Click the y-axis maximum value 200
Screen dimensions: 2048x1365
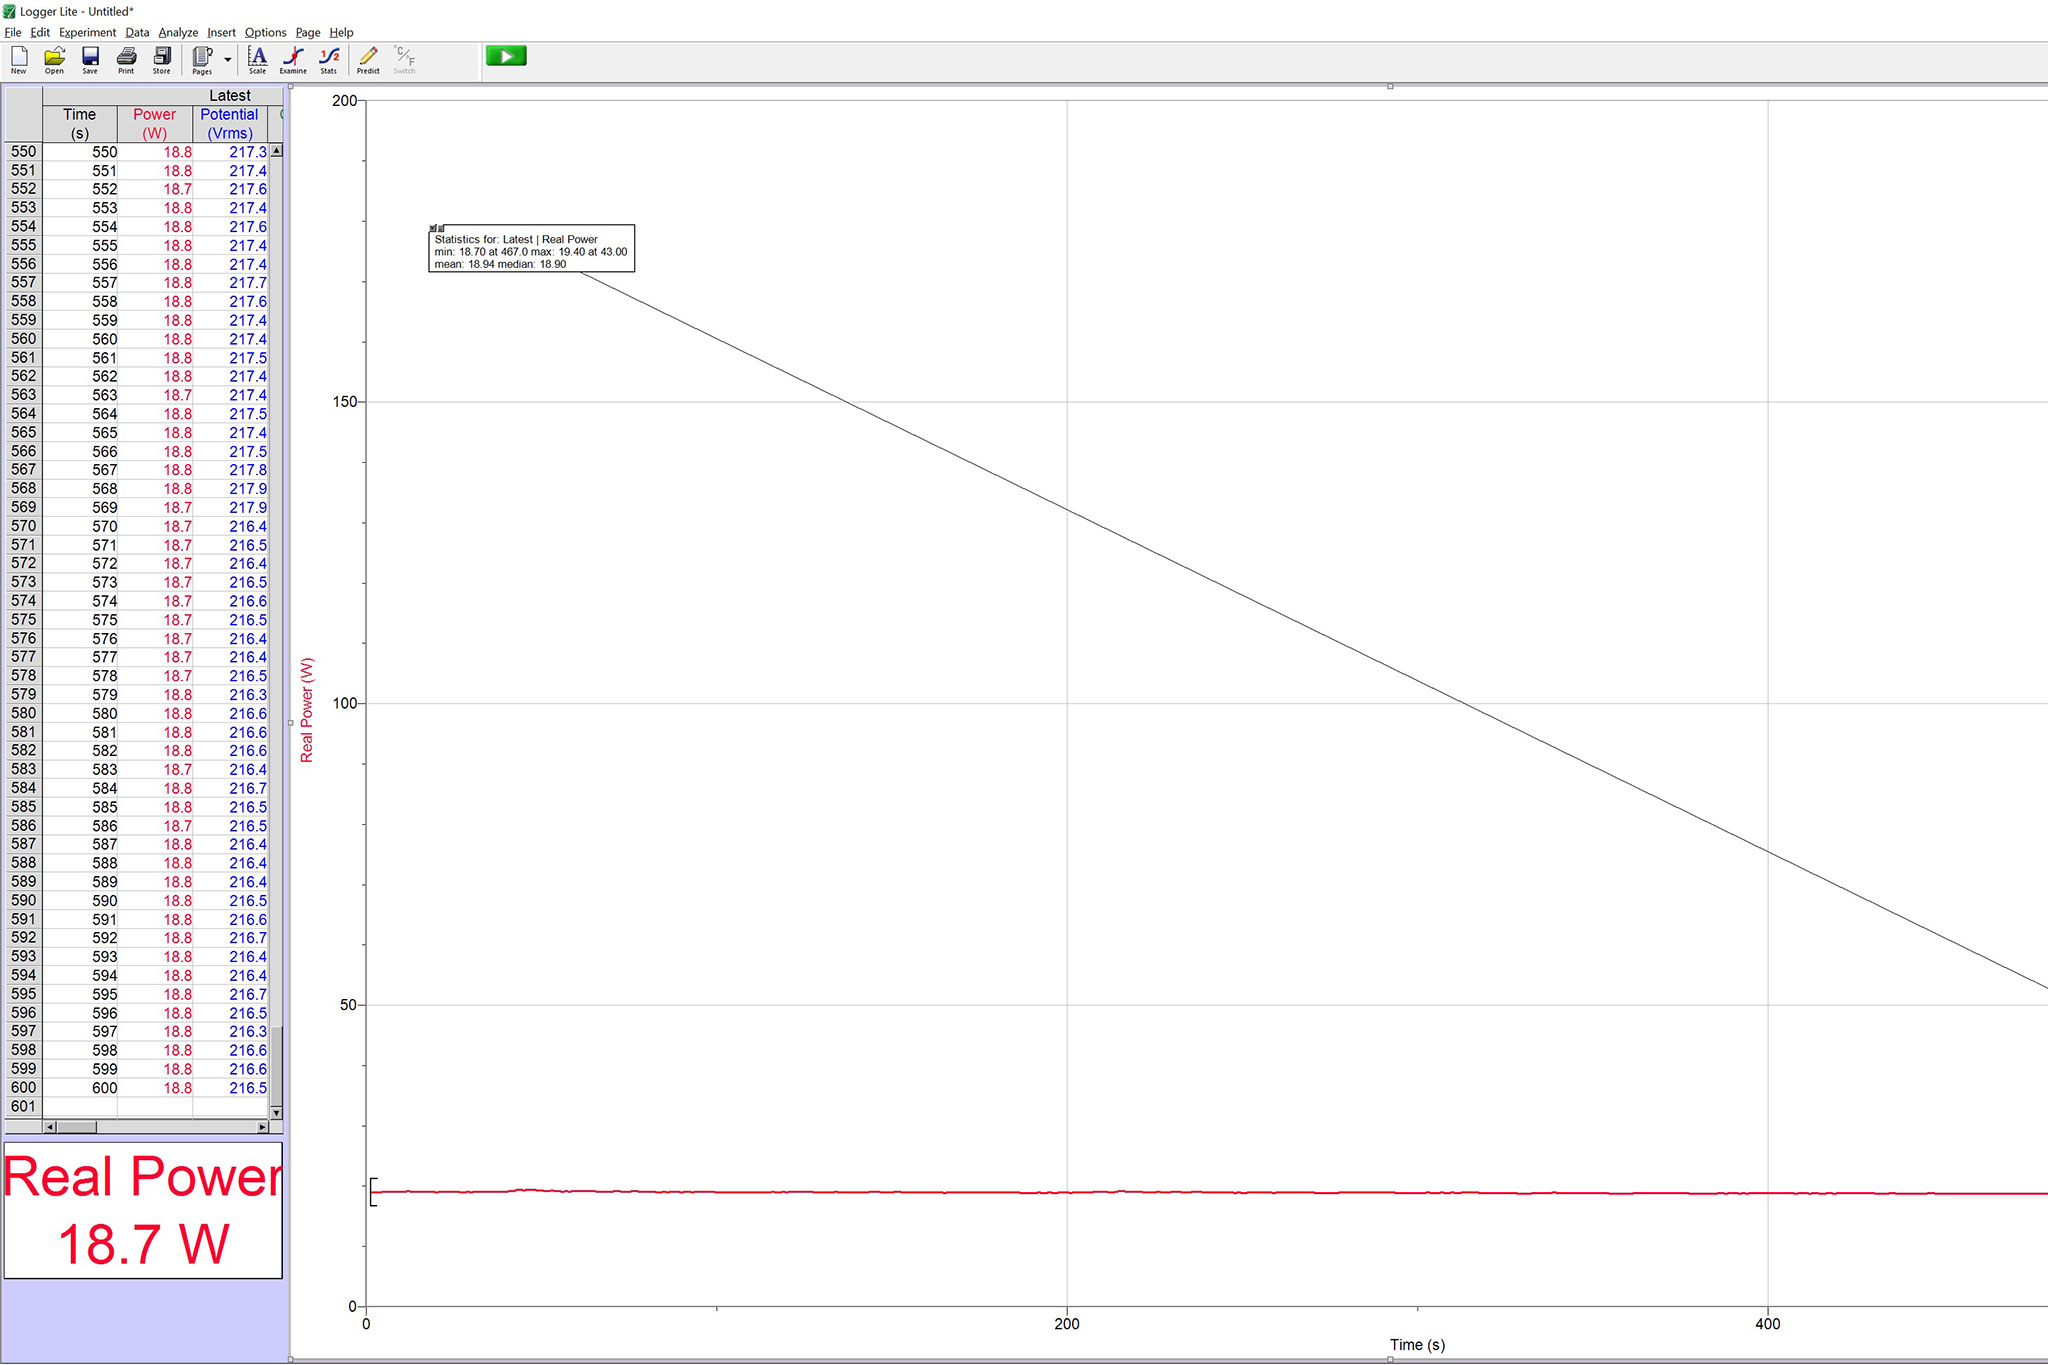(344, 101)
